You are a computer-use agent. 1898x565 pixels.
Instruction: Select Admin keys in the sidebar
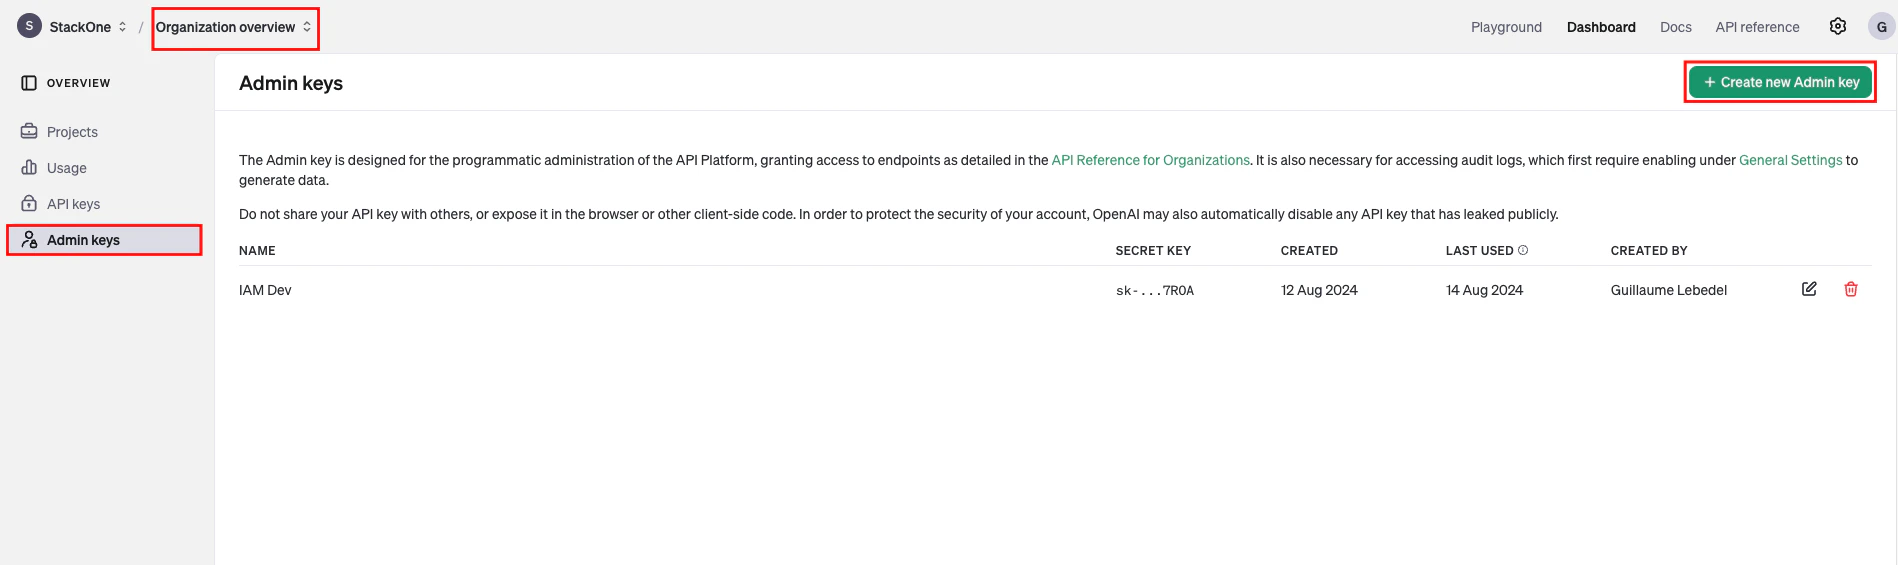point(105,240)
